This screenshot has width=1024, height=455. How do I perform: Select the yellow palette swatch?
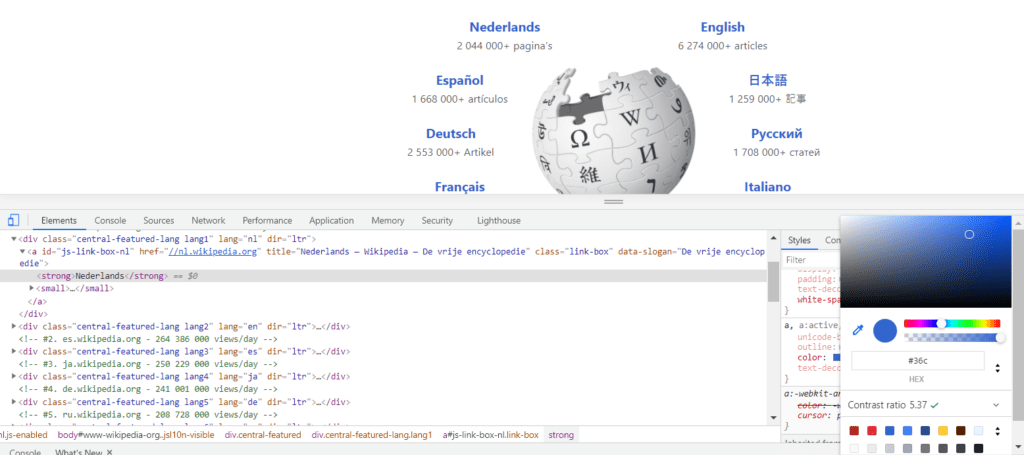pyautogui.click(x=942, y=431)
